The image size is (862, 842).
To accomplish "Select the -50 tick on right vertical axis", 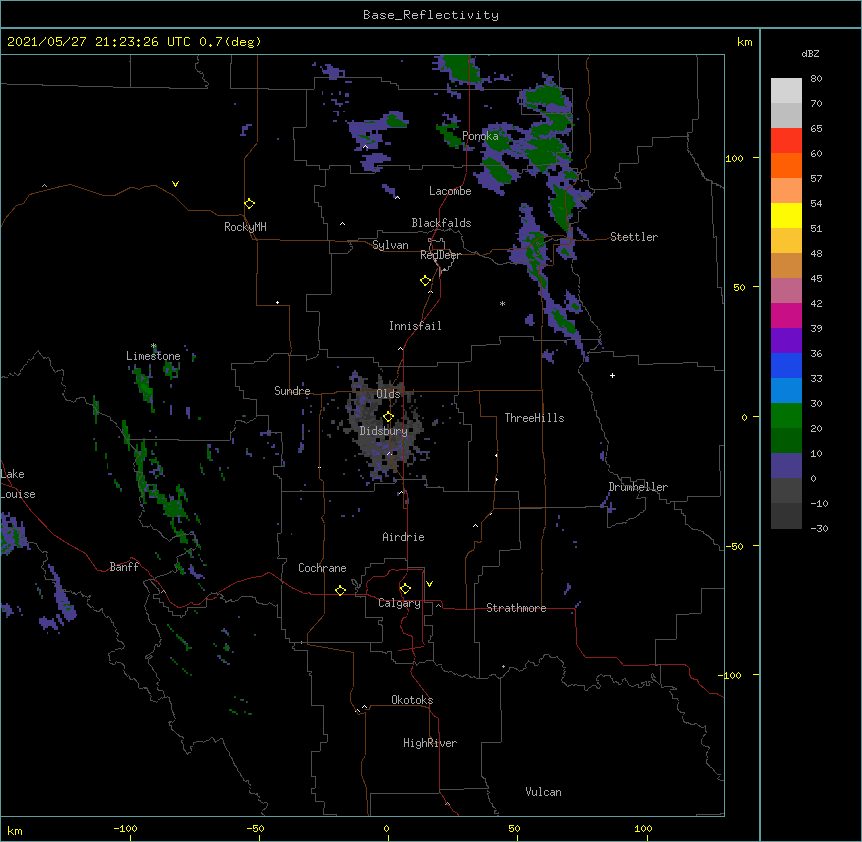I will (734, 546).
